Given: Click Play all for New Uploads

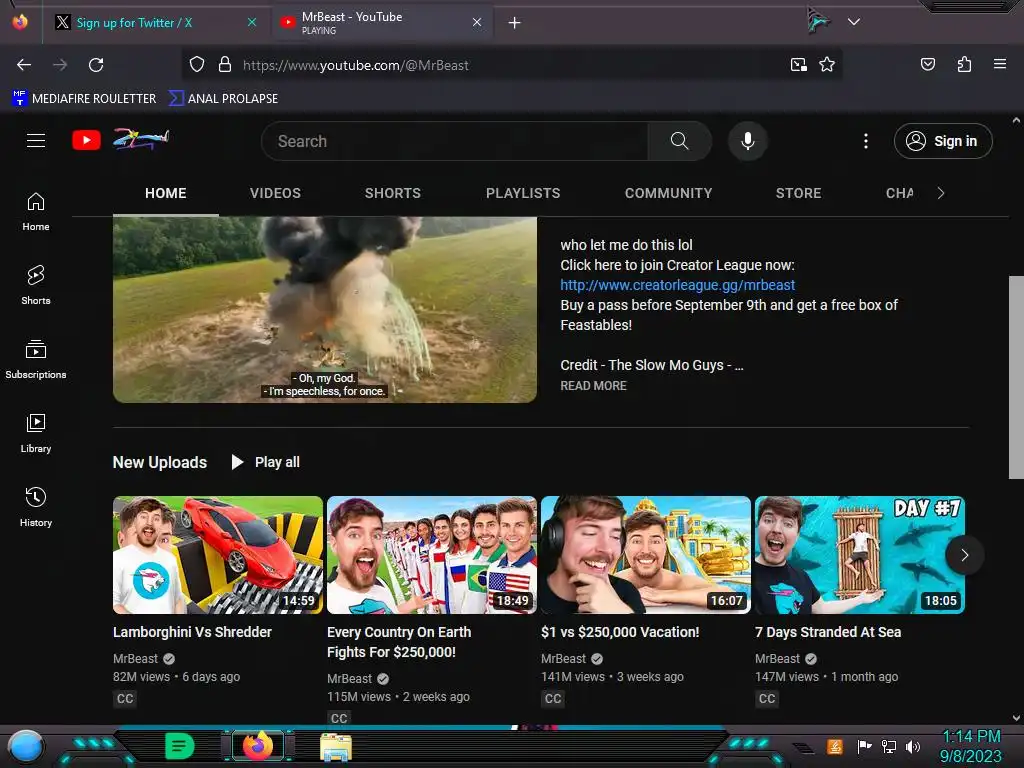Looking at the screenshot, I should point(266,462).
